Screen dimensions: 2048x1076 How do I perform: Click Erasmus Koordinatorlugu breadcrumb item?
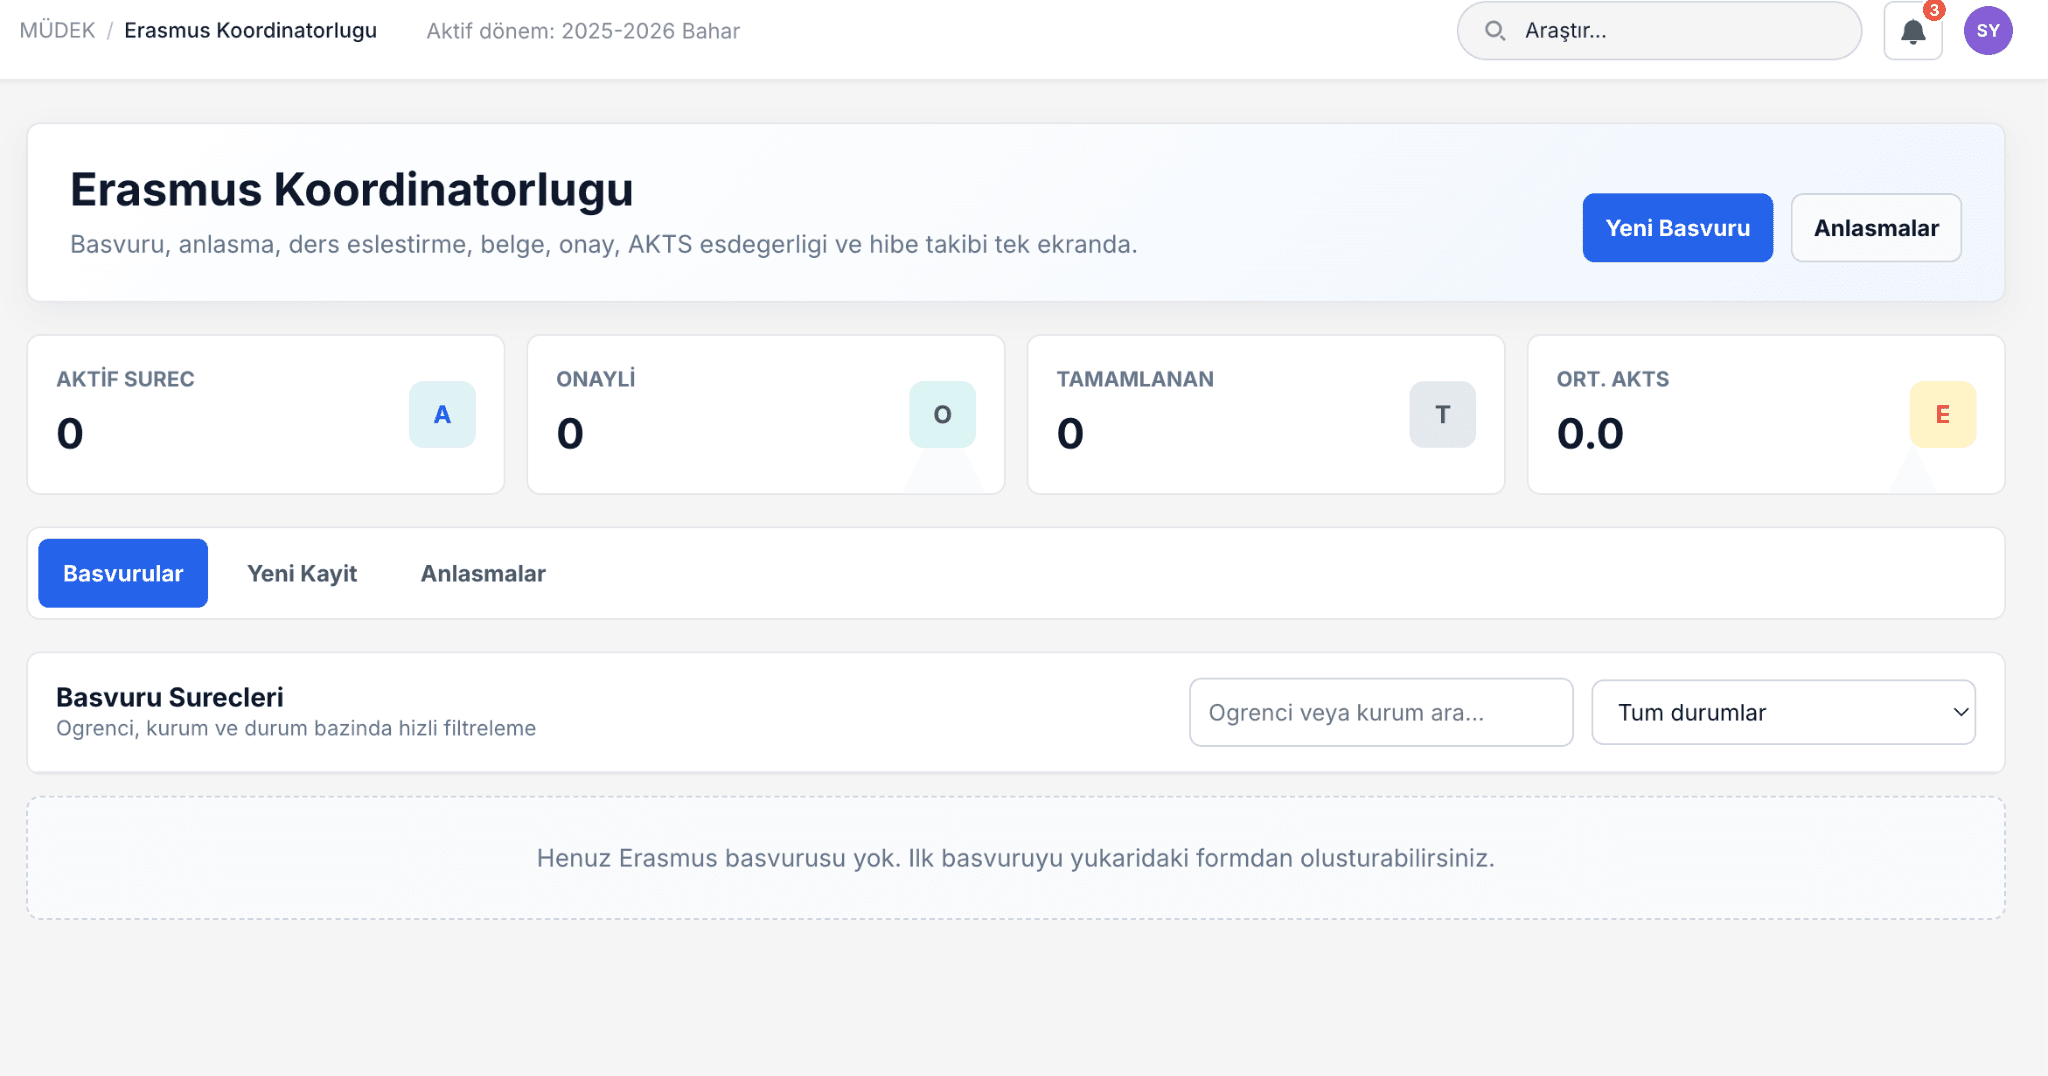[x=250, y=31]
